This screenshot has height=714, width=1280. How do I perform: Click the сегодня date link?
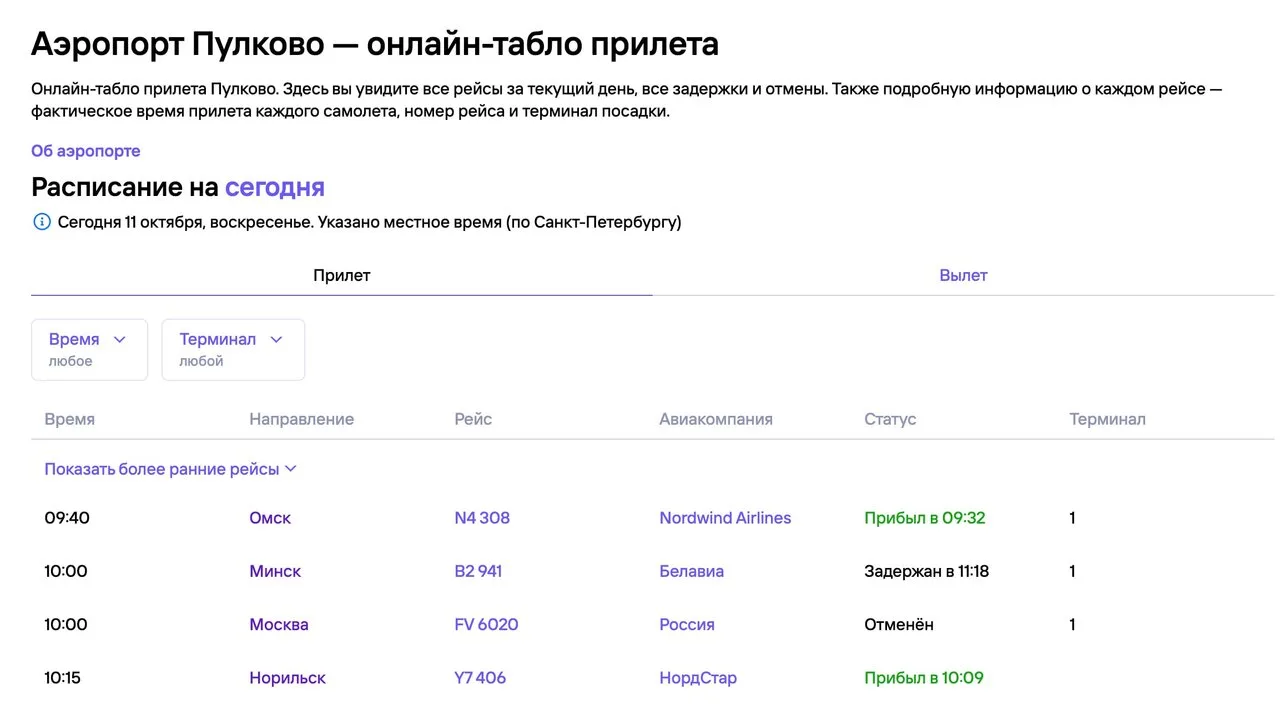point(275,187)
